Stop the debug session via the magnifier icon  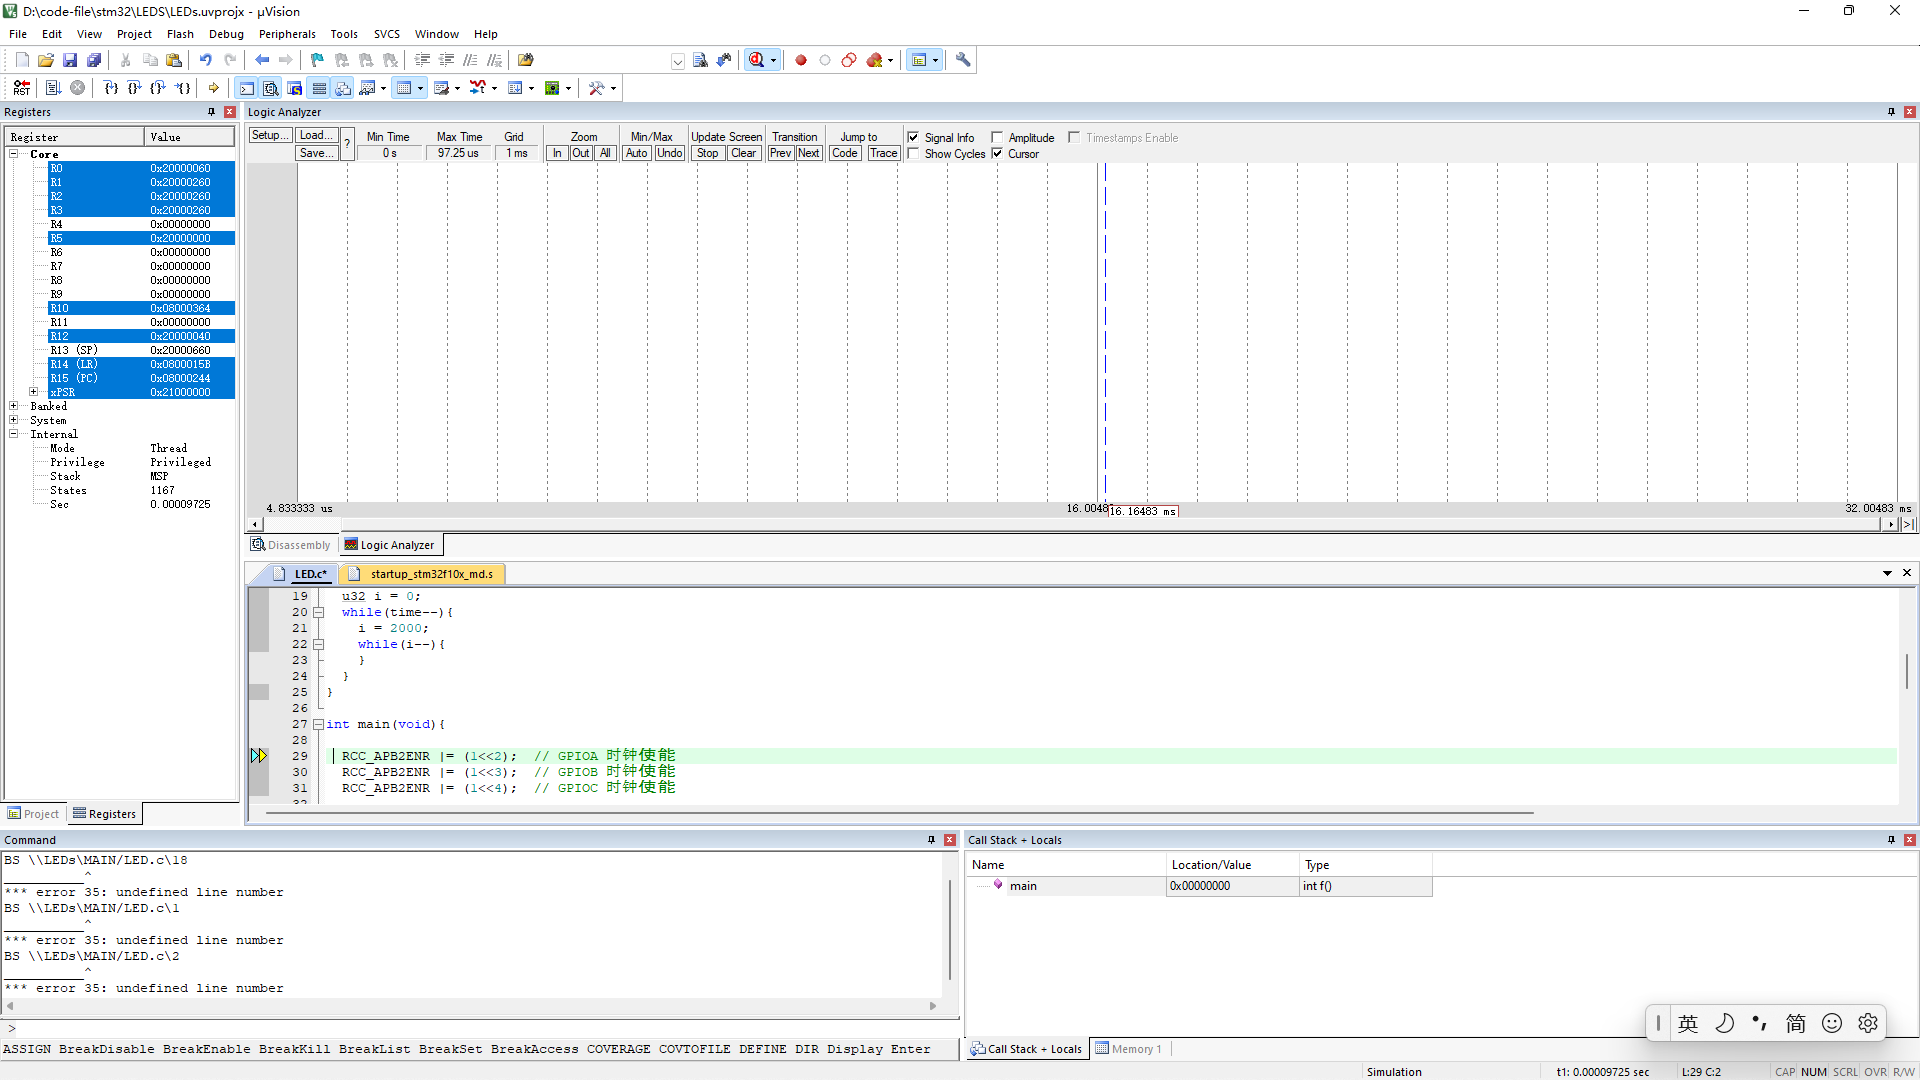coord(757,60)
